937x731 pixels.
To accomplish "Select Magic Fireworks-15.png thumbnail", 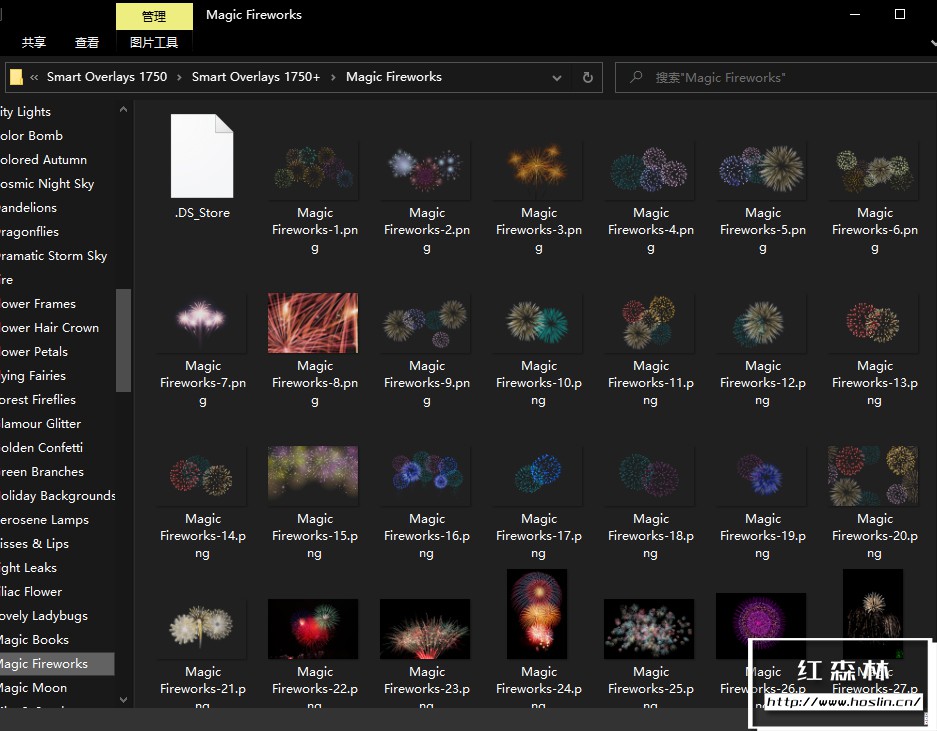I will [314, 476].
